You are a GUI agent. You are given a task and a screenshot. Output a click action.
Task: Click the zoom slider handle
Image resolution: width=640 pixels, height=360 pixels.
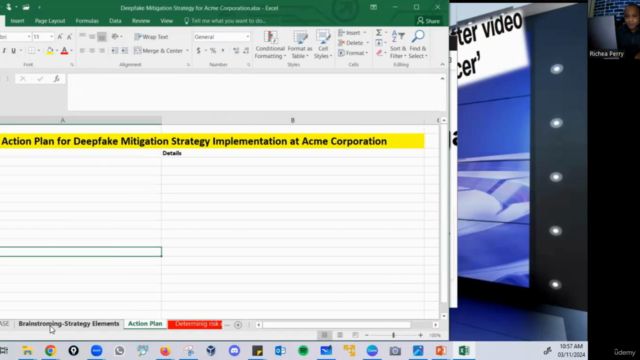tap(393, 335)
